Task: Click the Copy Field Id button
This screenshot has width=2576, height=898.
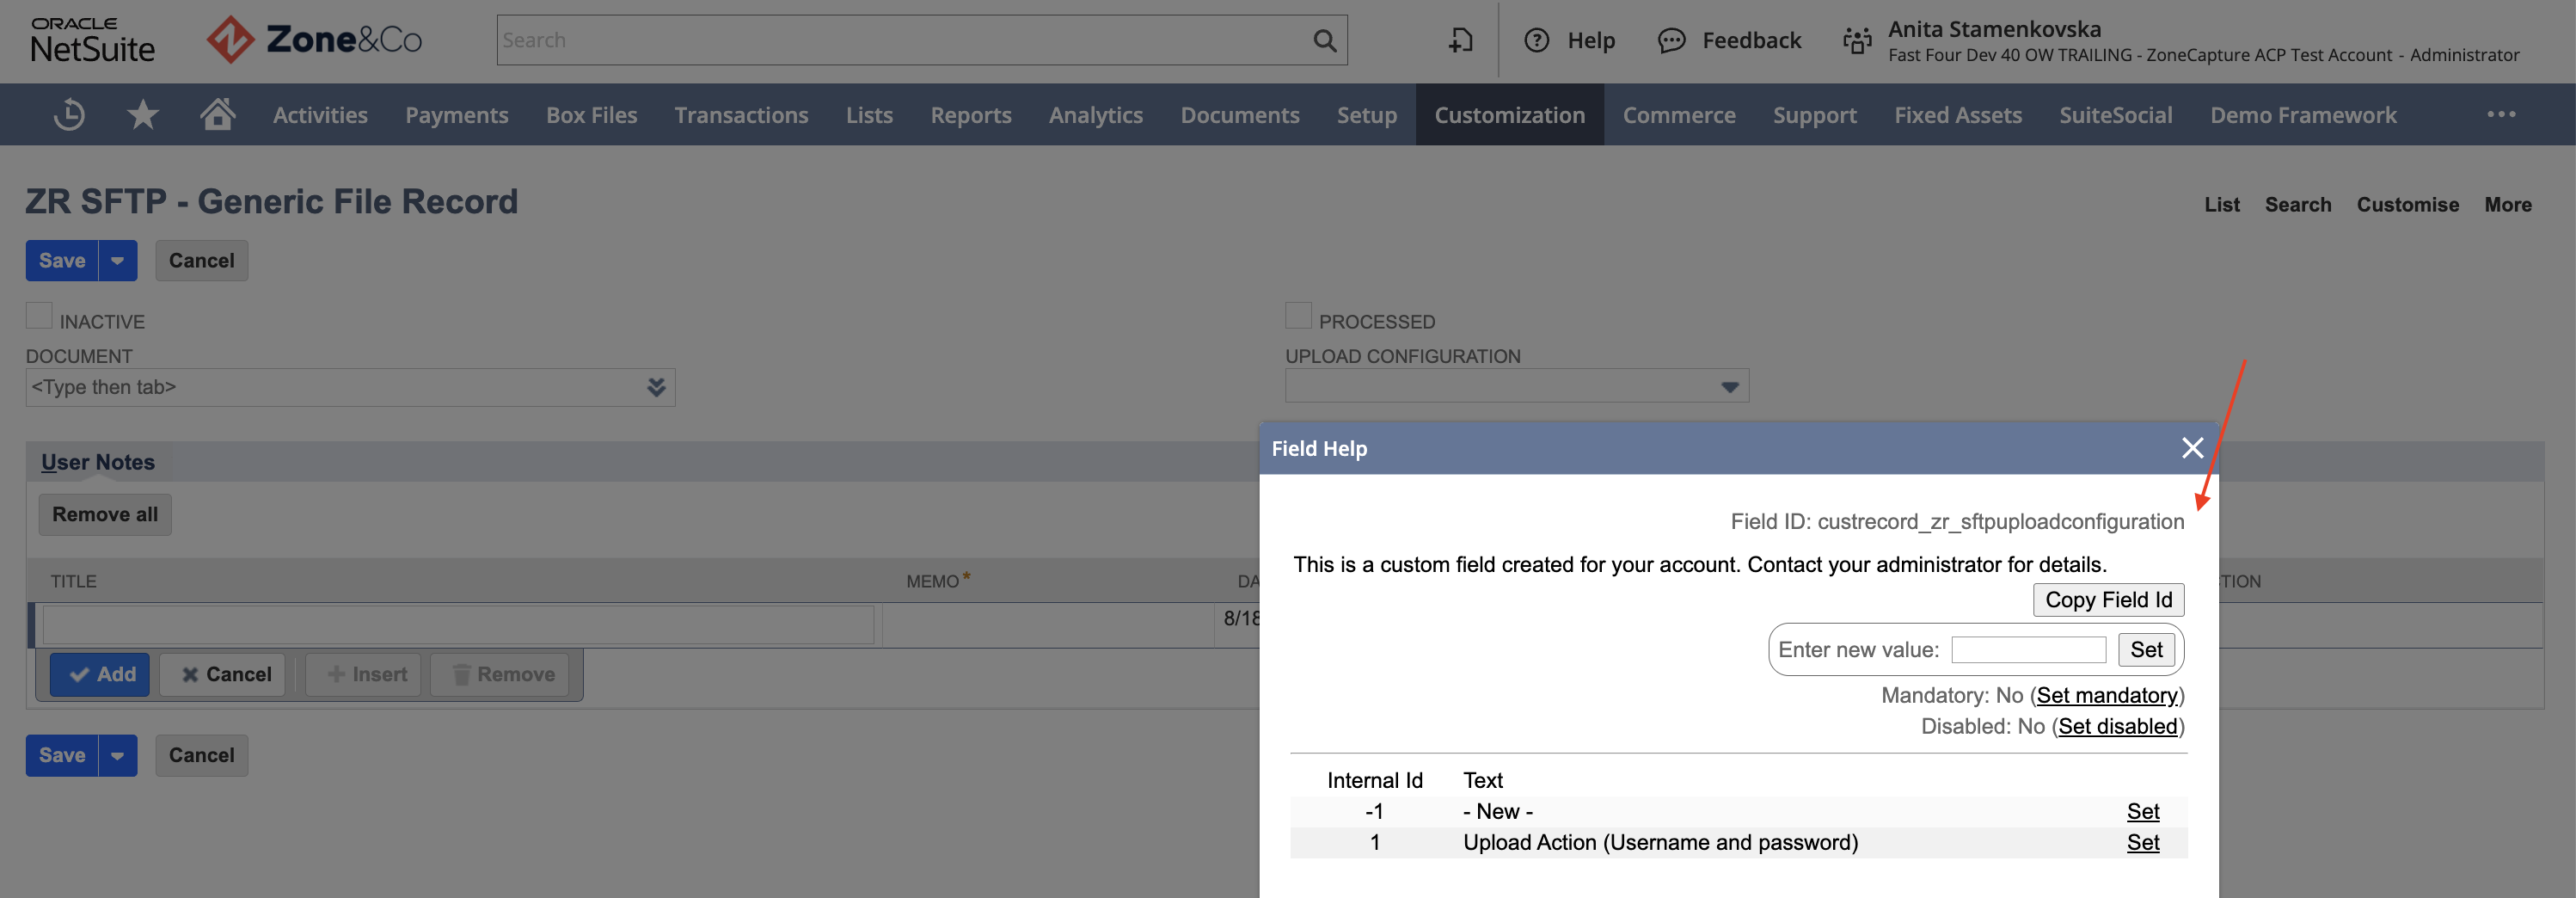Action: [x=2108, y=600]
